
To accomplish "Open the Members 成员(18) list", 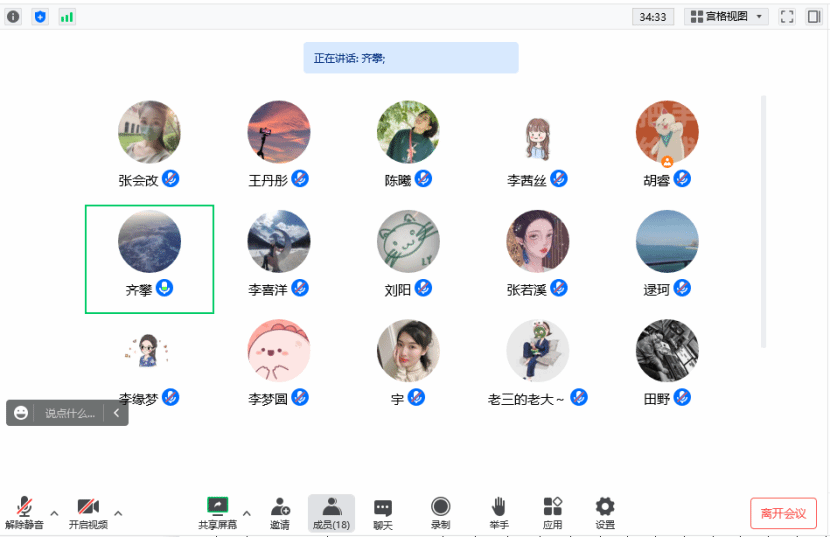I will point(331,512).
